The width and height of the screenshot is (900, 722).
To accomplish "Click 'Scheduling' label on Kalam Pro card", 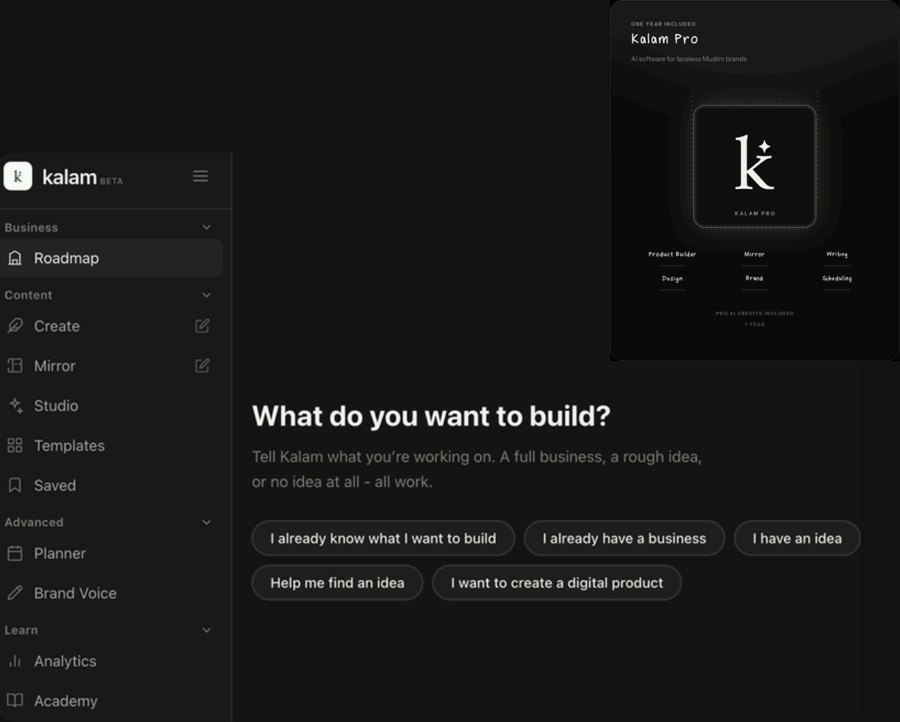I will 837,278.
